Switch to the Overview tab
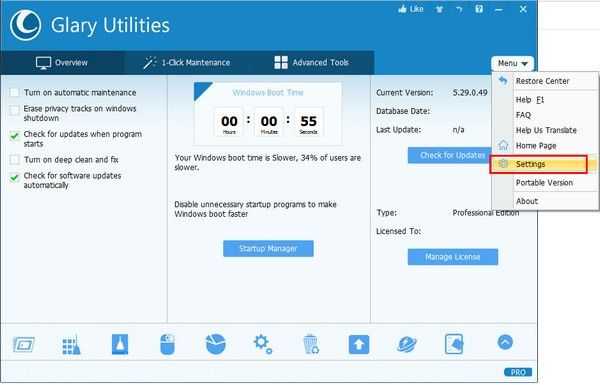 click(x=62, y=63)
